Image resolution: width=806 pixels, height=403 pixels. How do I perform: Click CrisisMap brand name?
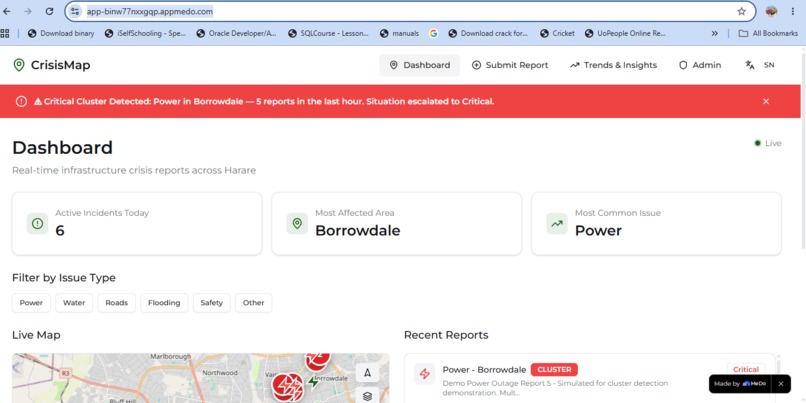click(60, 65)
